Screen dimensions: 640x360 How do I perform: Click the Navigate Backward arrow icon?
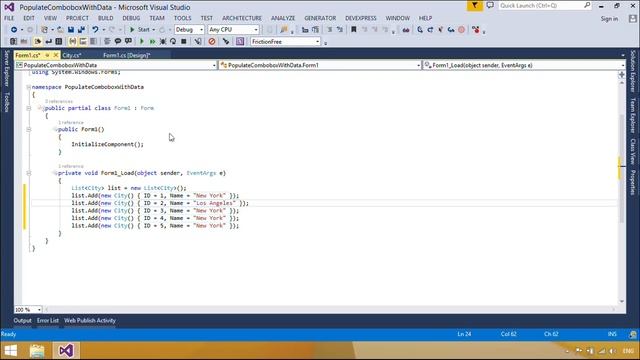[x=14, y=30]
